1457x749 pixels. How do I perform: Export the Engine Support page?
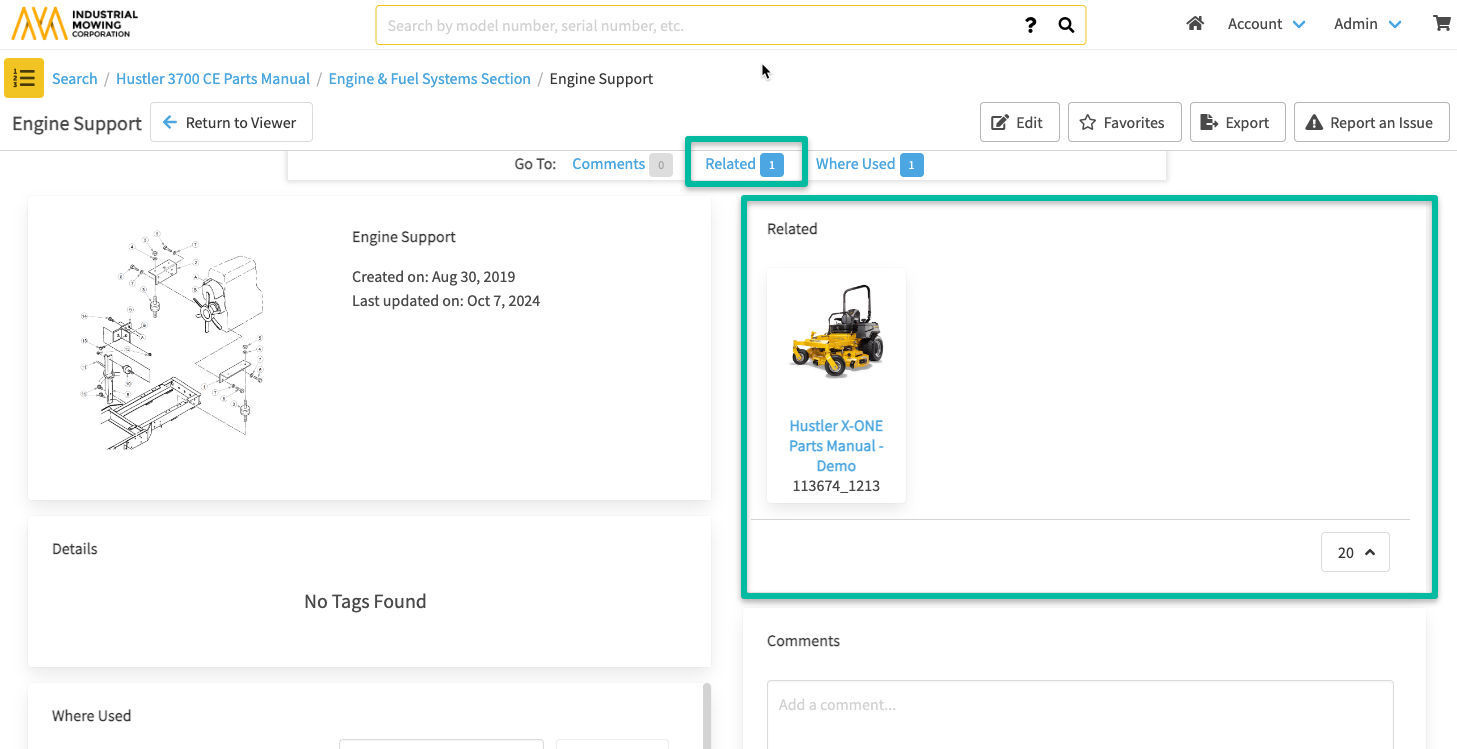click(1235, 123)
